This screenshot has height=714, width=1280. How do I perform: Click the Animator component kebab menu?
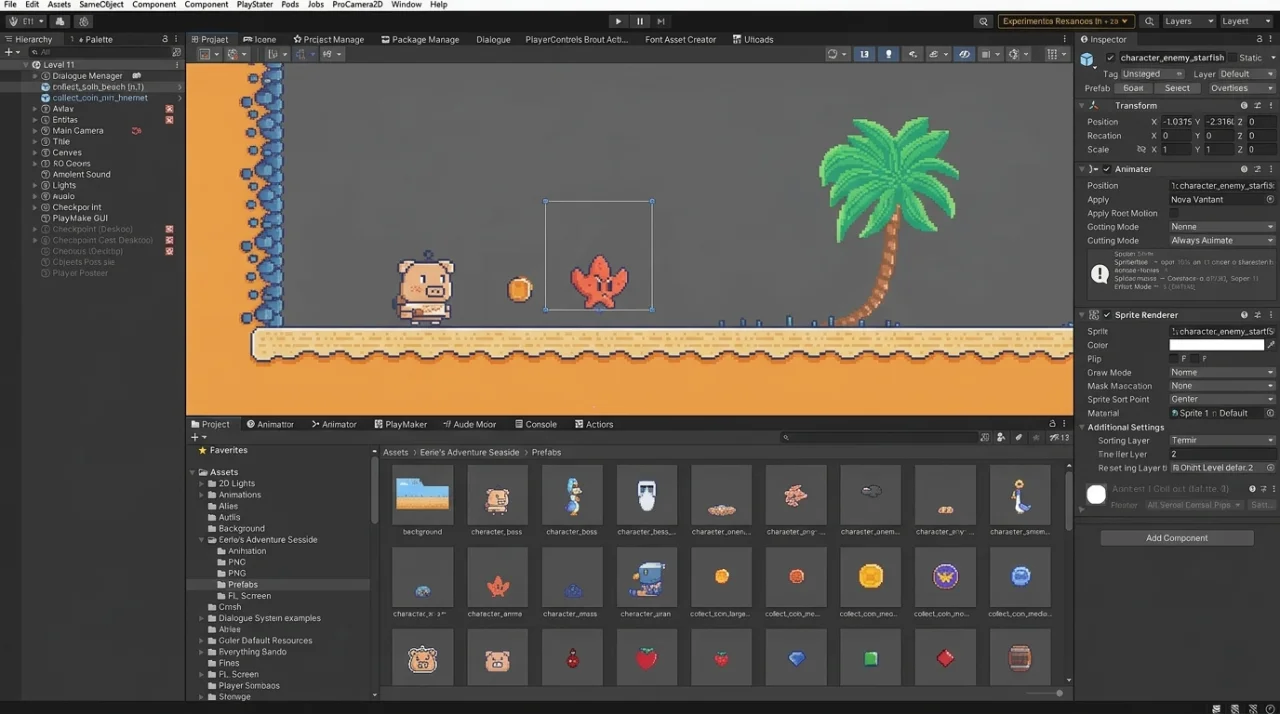click(1270, 169)
